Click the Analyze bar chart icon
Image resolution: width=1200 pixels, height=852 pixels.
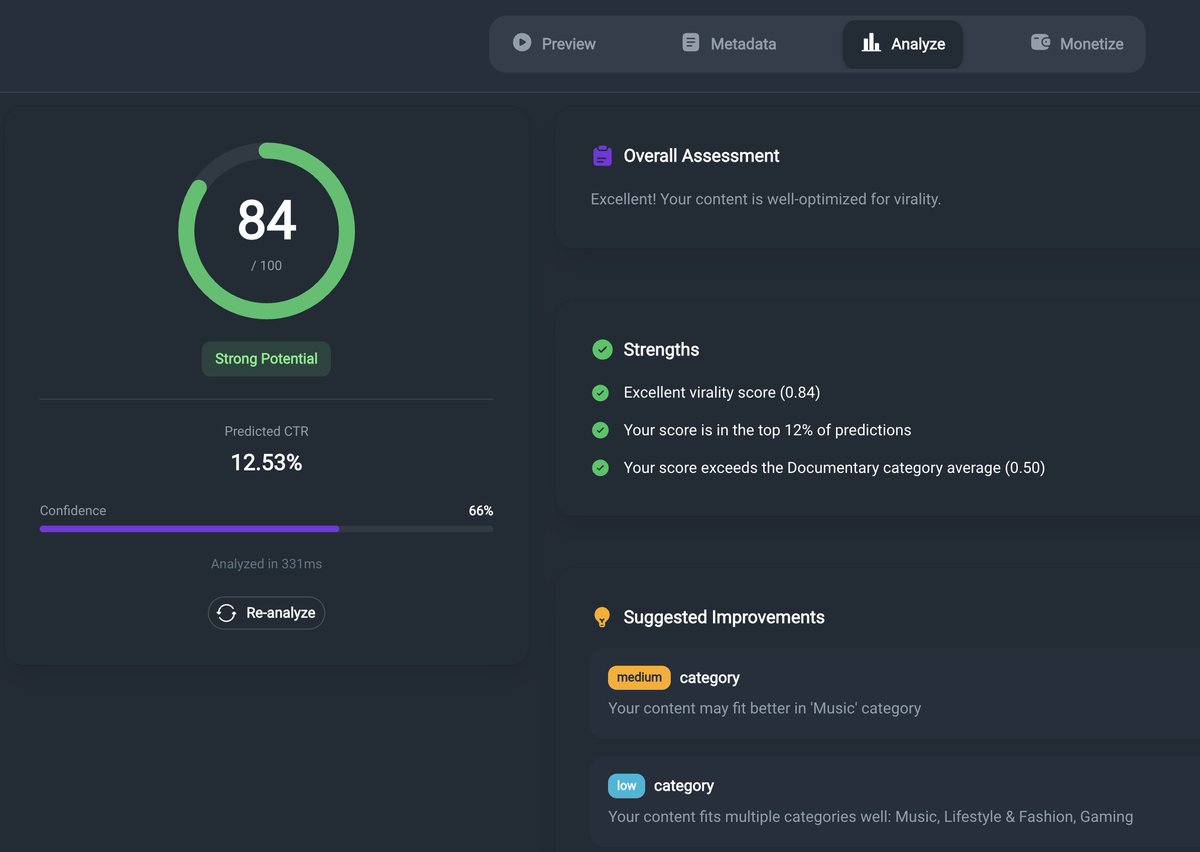coord(872,43)
